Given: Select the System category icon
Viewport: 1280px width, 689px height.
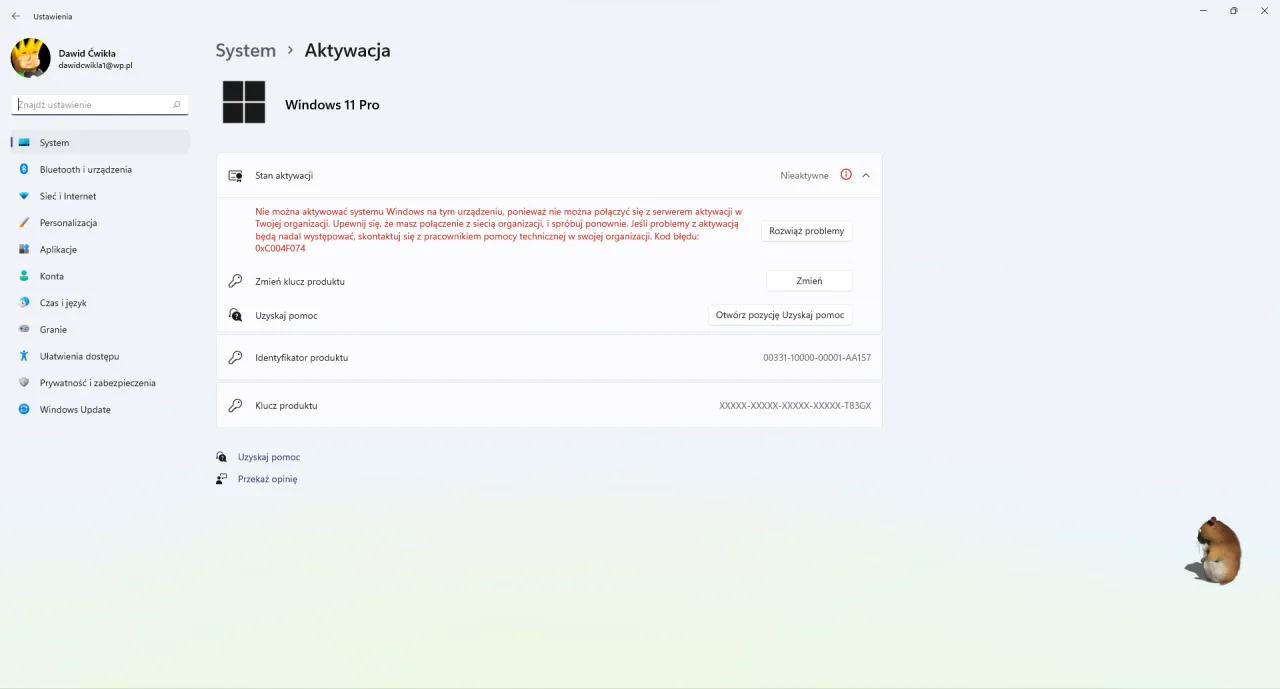Looking at the screenshot, I should pos(24,143).
